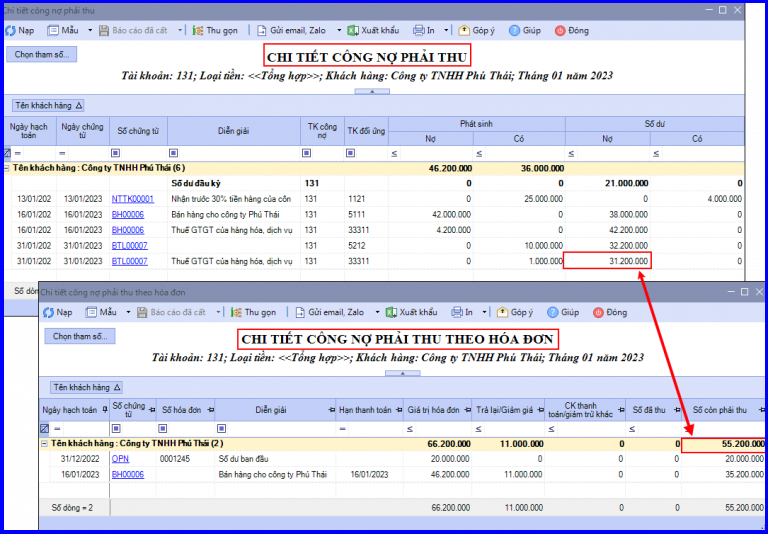This screenshot has width=768, height=534.
Task: Click the Nạp refresh icon in top window
Action: coord(10,30)
